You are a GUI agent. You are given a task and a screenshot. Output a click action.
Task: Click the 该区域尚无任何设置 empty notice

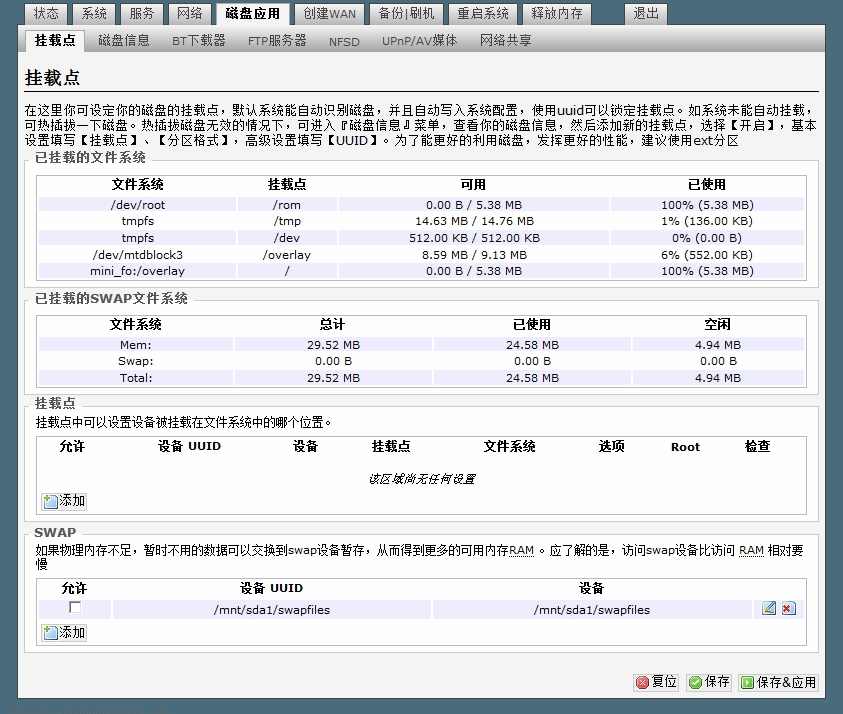[422, 479]
